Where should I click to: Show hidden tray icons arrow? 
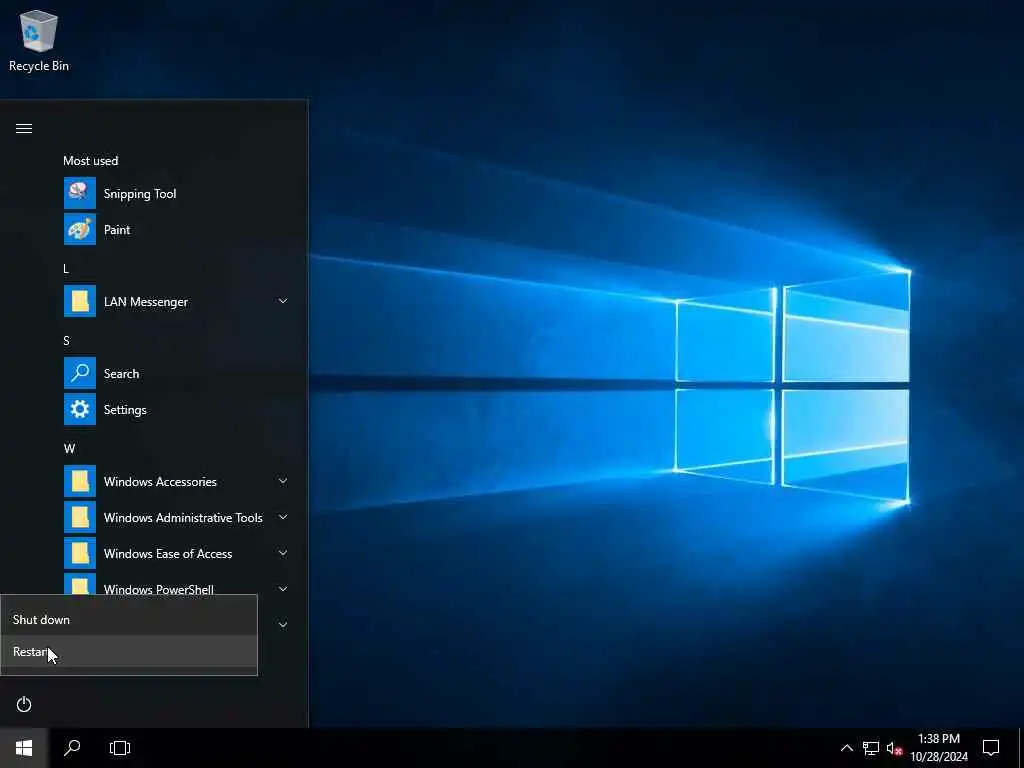pos(846,748)
